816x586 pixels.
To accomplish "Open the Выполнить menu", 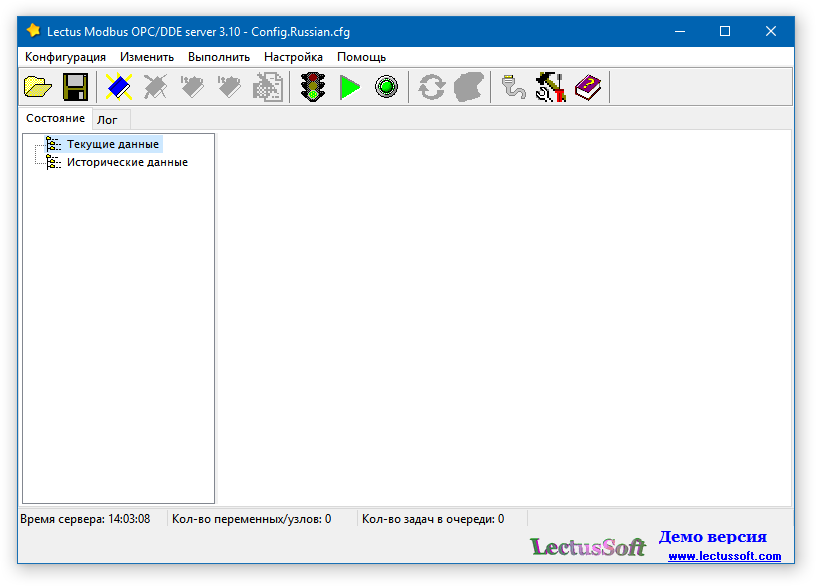I will coord(219,57).
